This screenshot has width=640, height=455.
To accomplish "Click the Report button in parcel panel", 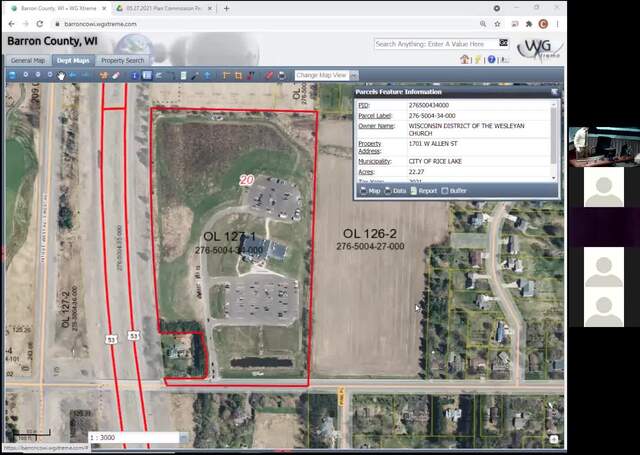I will [x=424, y=190].
